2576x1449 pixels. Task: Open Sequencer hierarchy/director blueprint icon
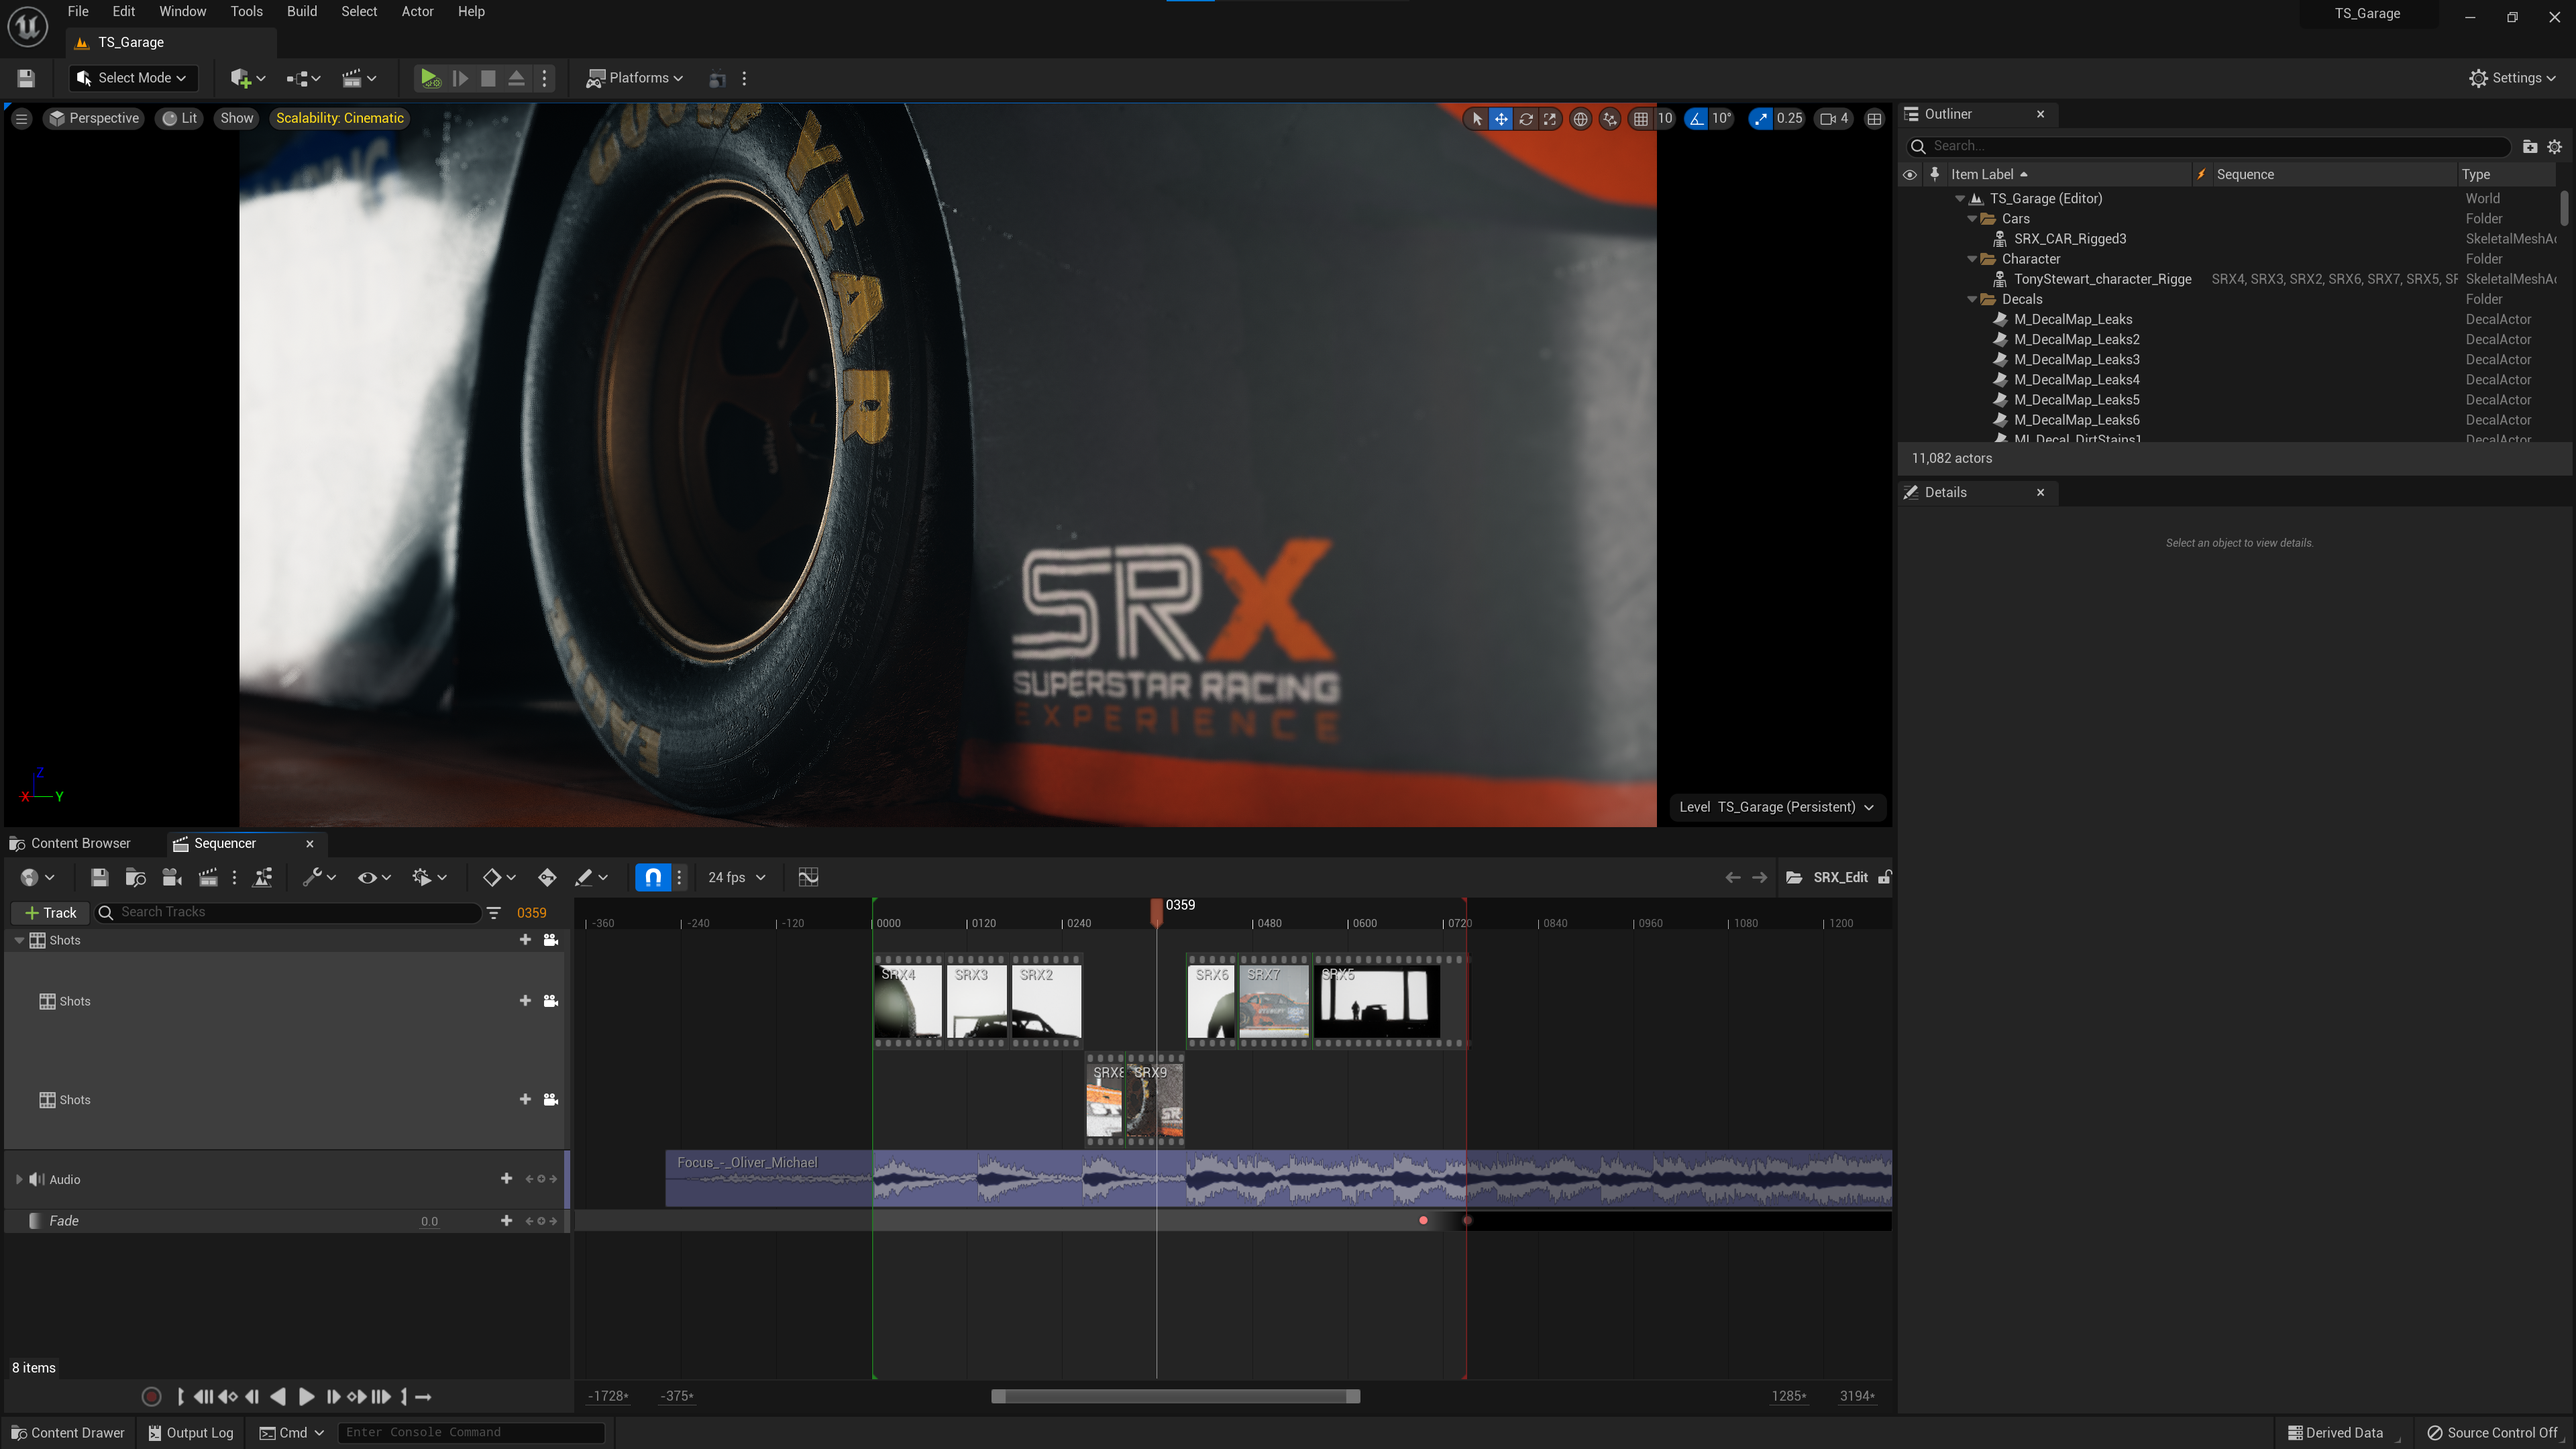coord(263,877)
